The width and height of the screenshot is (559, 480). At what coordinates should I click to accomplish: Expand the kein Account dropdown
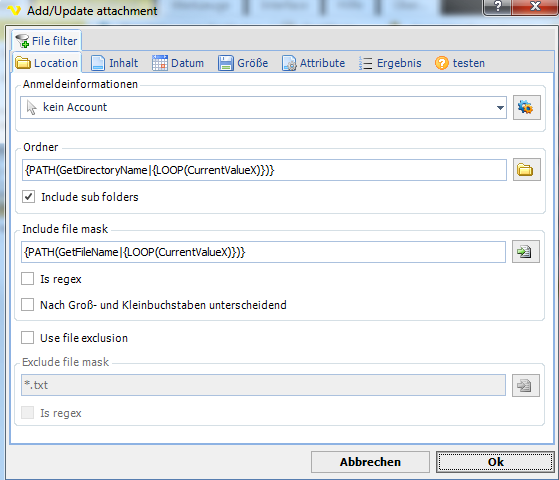(263, 107)
